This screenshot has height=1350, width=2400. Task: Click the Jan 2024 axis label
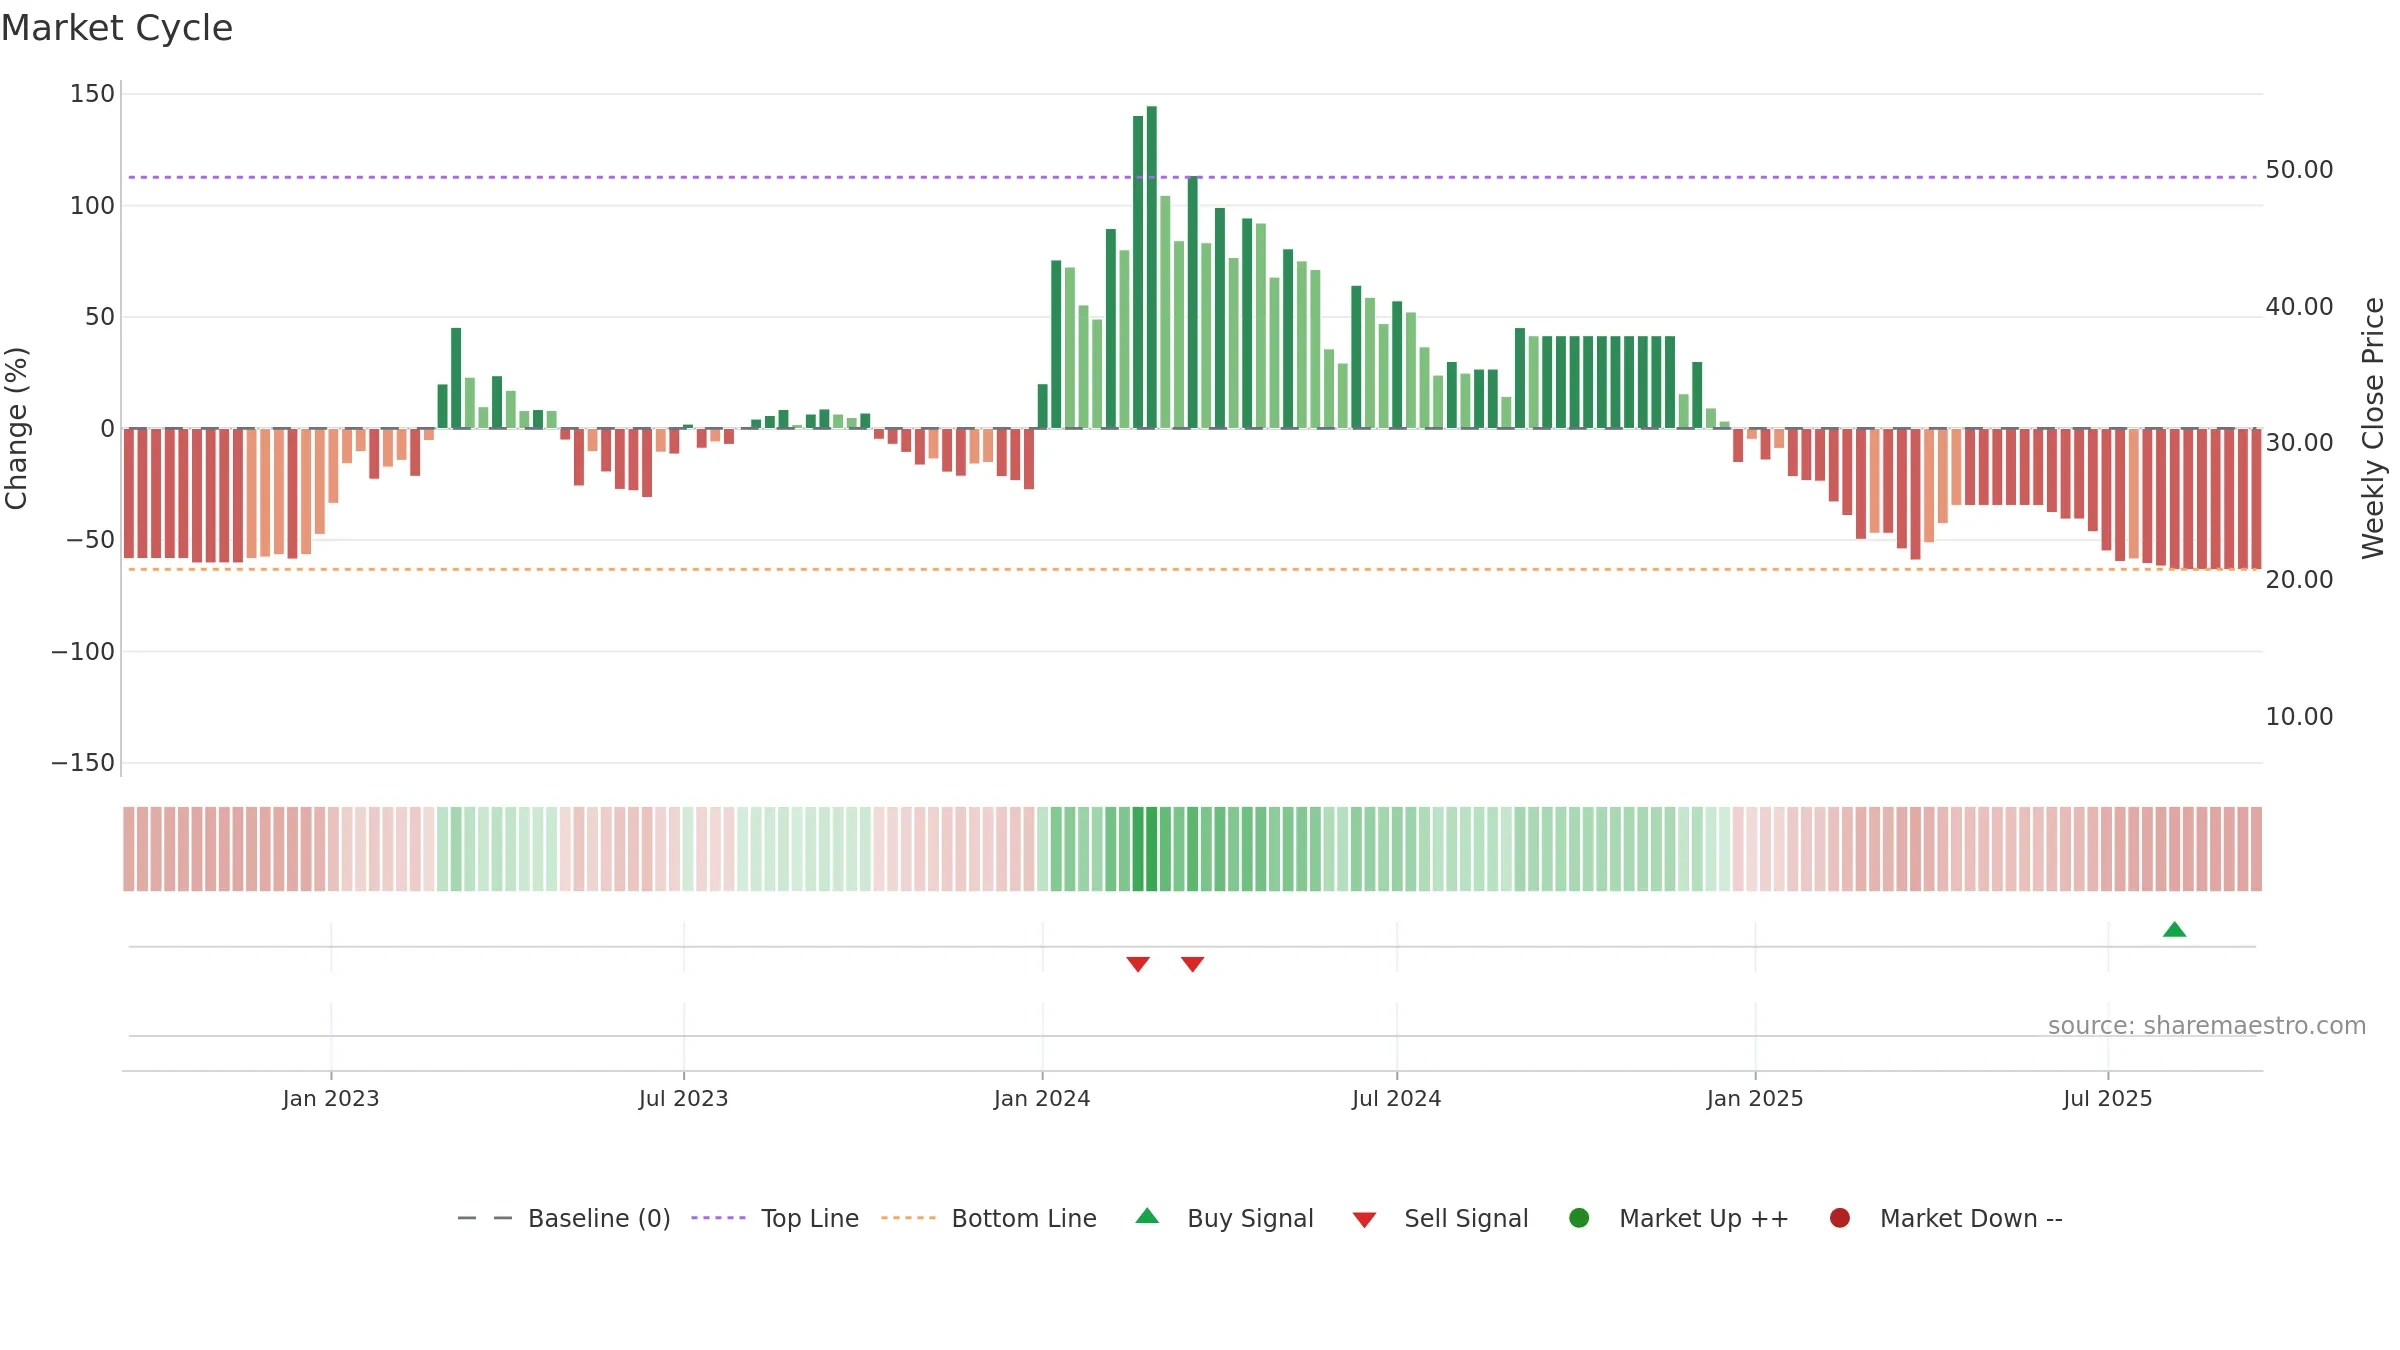pyautogui.click(x=1042, y=1099)
